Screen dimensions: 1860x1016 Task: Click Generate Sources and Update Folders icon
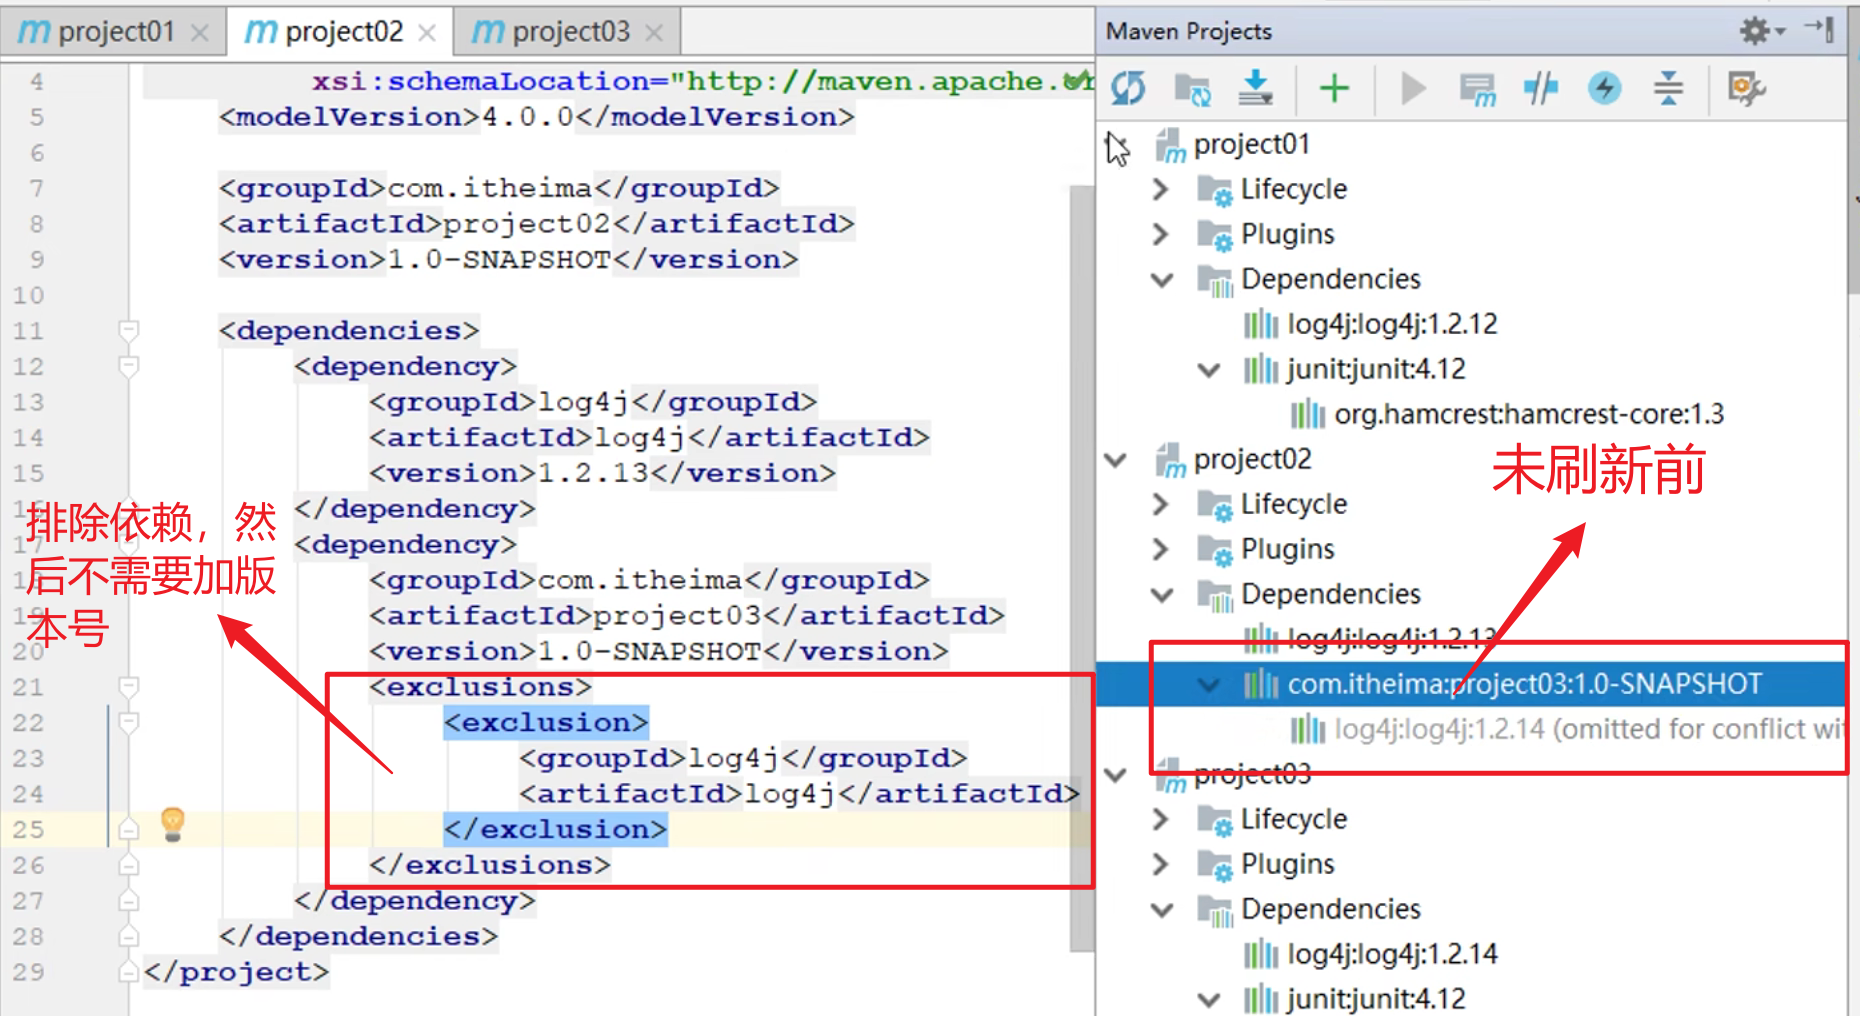coord(1192,89)
